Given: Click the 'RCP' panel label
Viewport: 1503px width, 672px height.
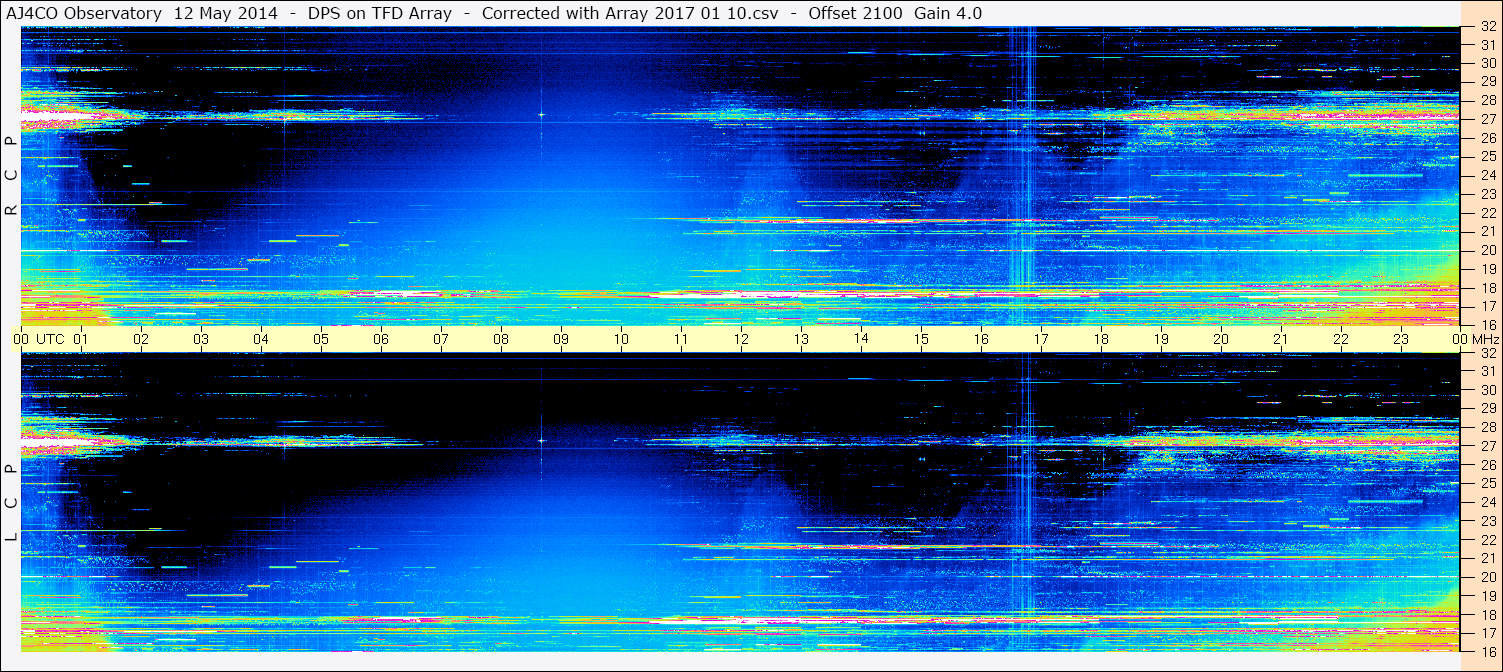Looking at the screenshot, I should click(x=11, y=177).
